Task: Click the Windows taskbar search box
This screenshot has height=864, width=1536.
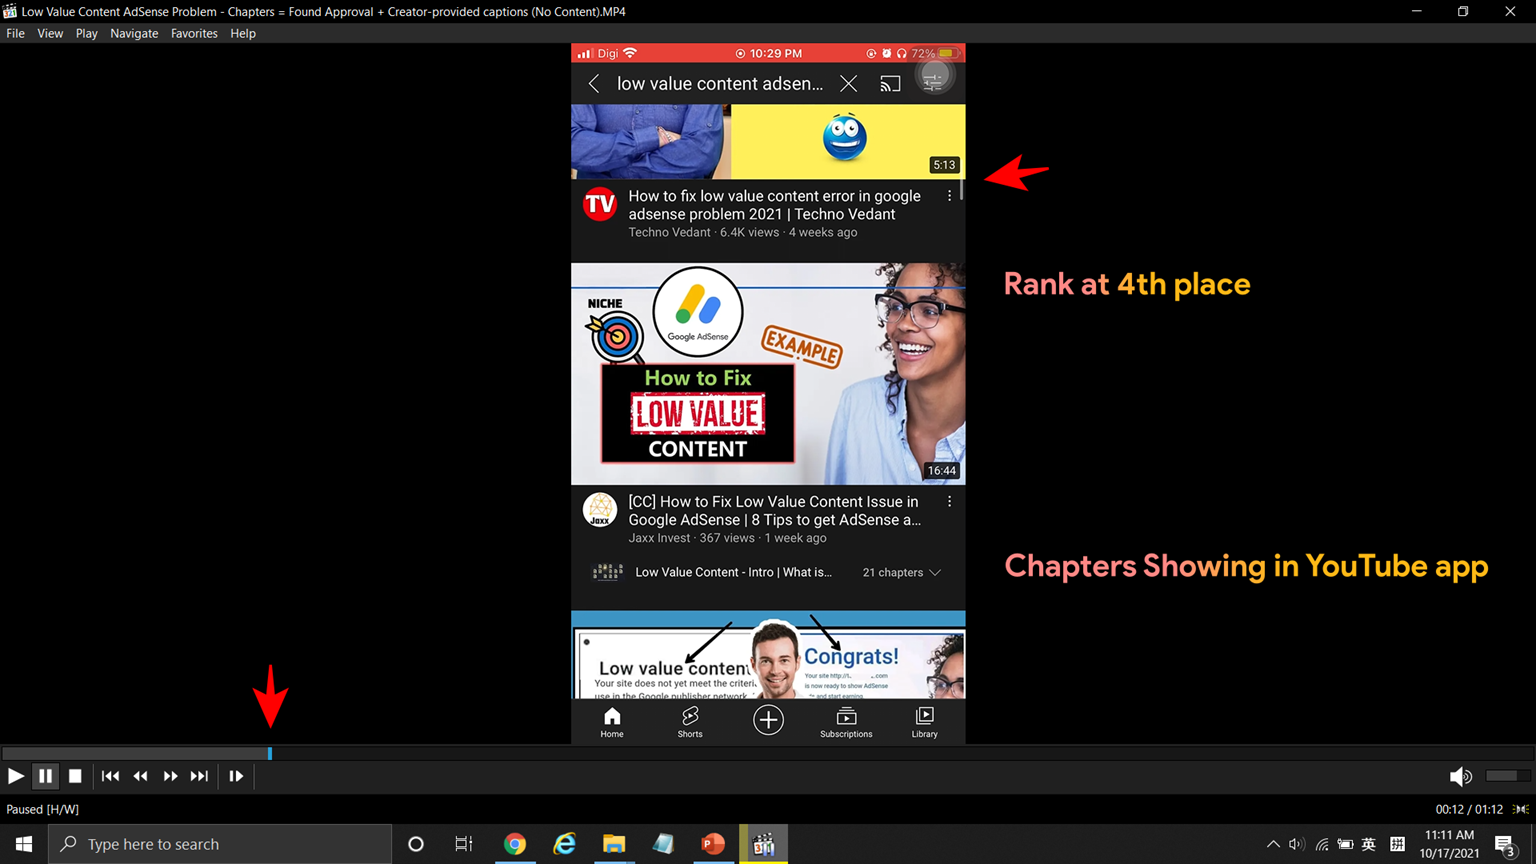Action: 220,844
